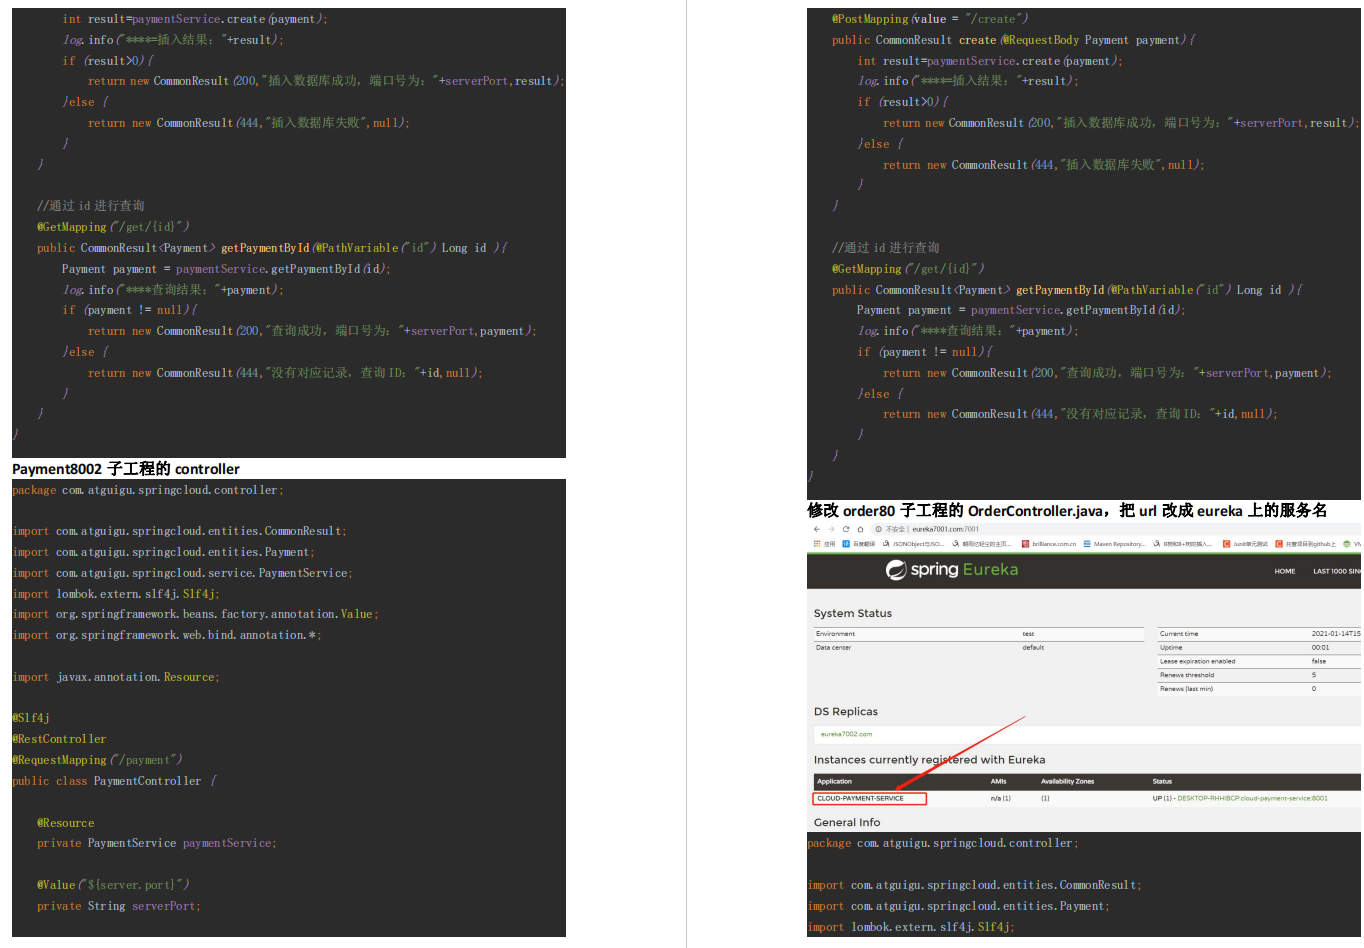This screenshot has height=948, width=1364.
Task: Click the @Value("${server.port}") line
Action: [113, 885]
